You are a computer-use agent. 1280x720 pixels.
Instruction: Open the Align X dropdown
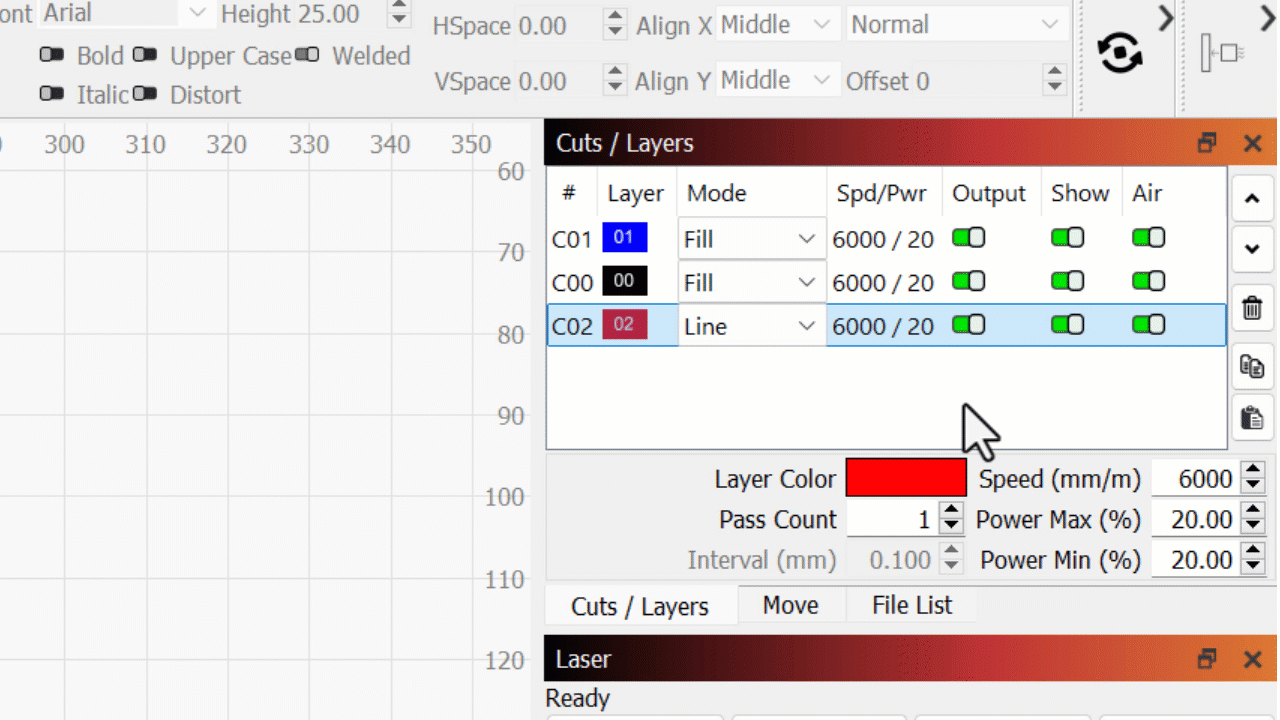(777, 25)
